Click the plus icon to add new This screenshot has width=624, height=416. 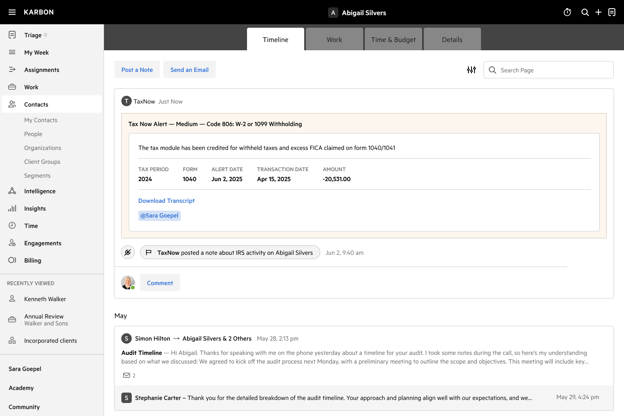tap(598, 12)
